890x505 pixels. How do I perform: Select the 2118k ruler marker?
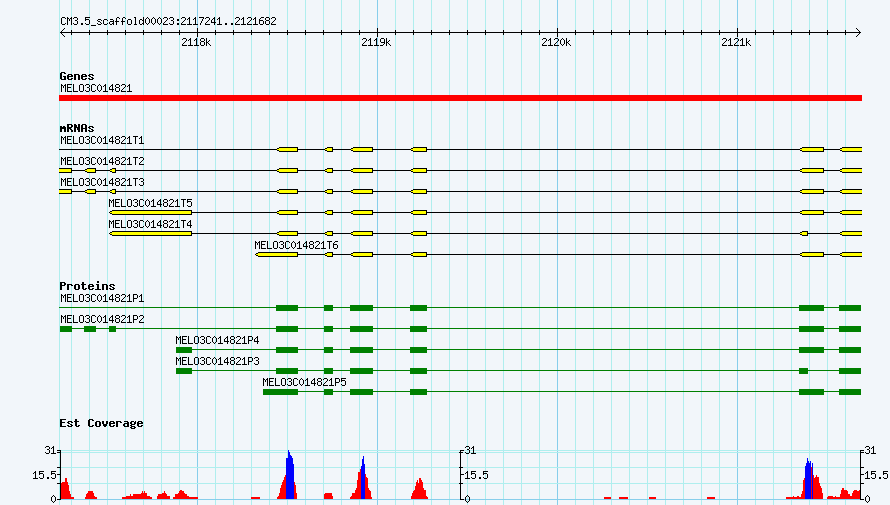point(196,43)
